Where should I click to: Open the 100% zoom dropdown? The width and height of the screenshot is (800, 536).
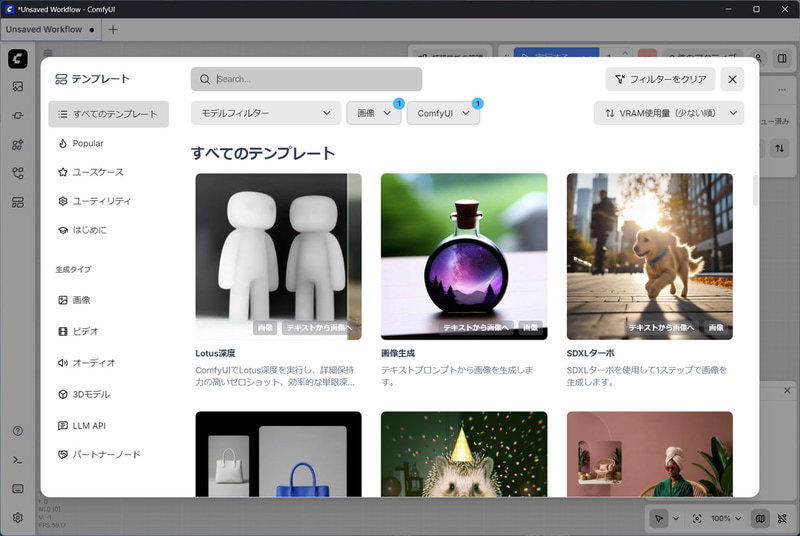click(726, 519)
